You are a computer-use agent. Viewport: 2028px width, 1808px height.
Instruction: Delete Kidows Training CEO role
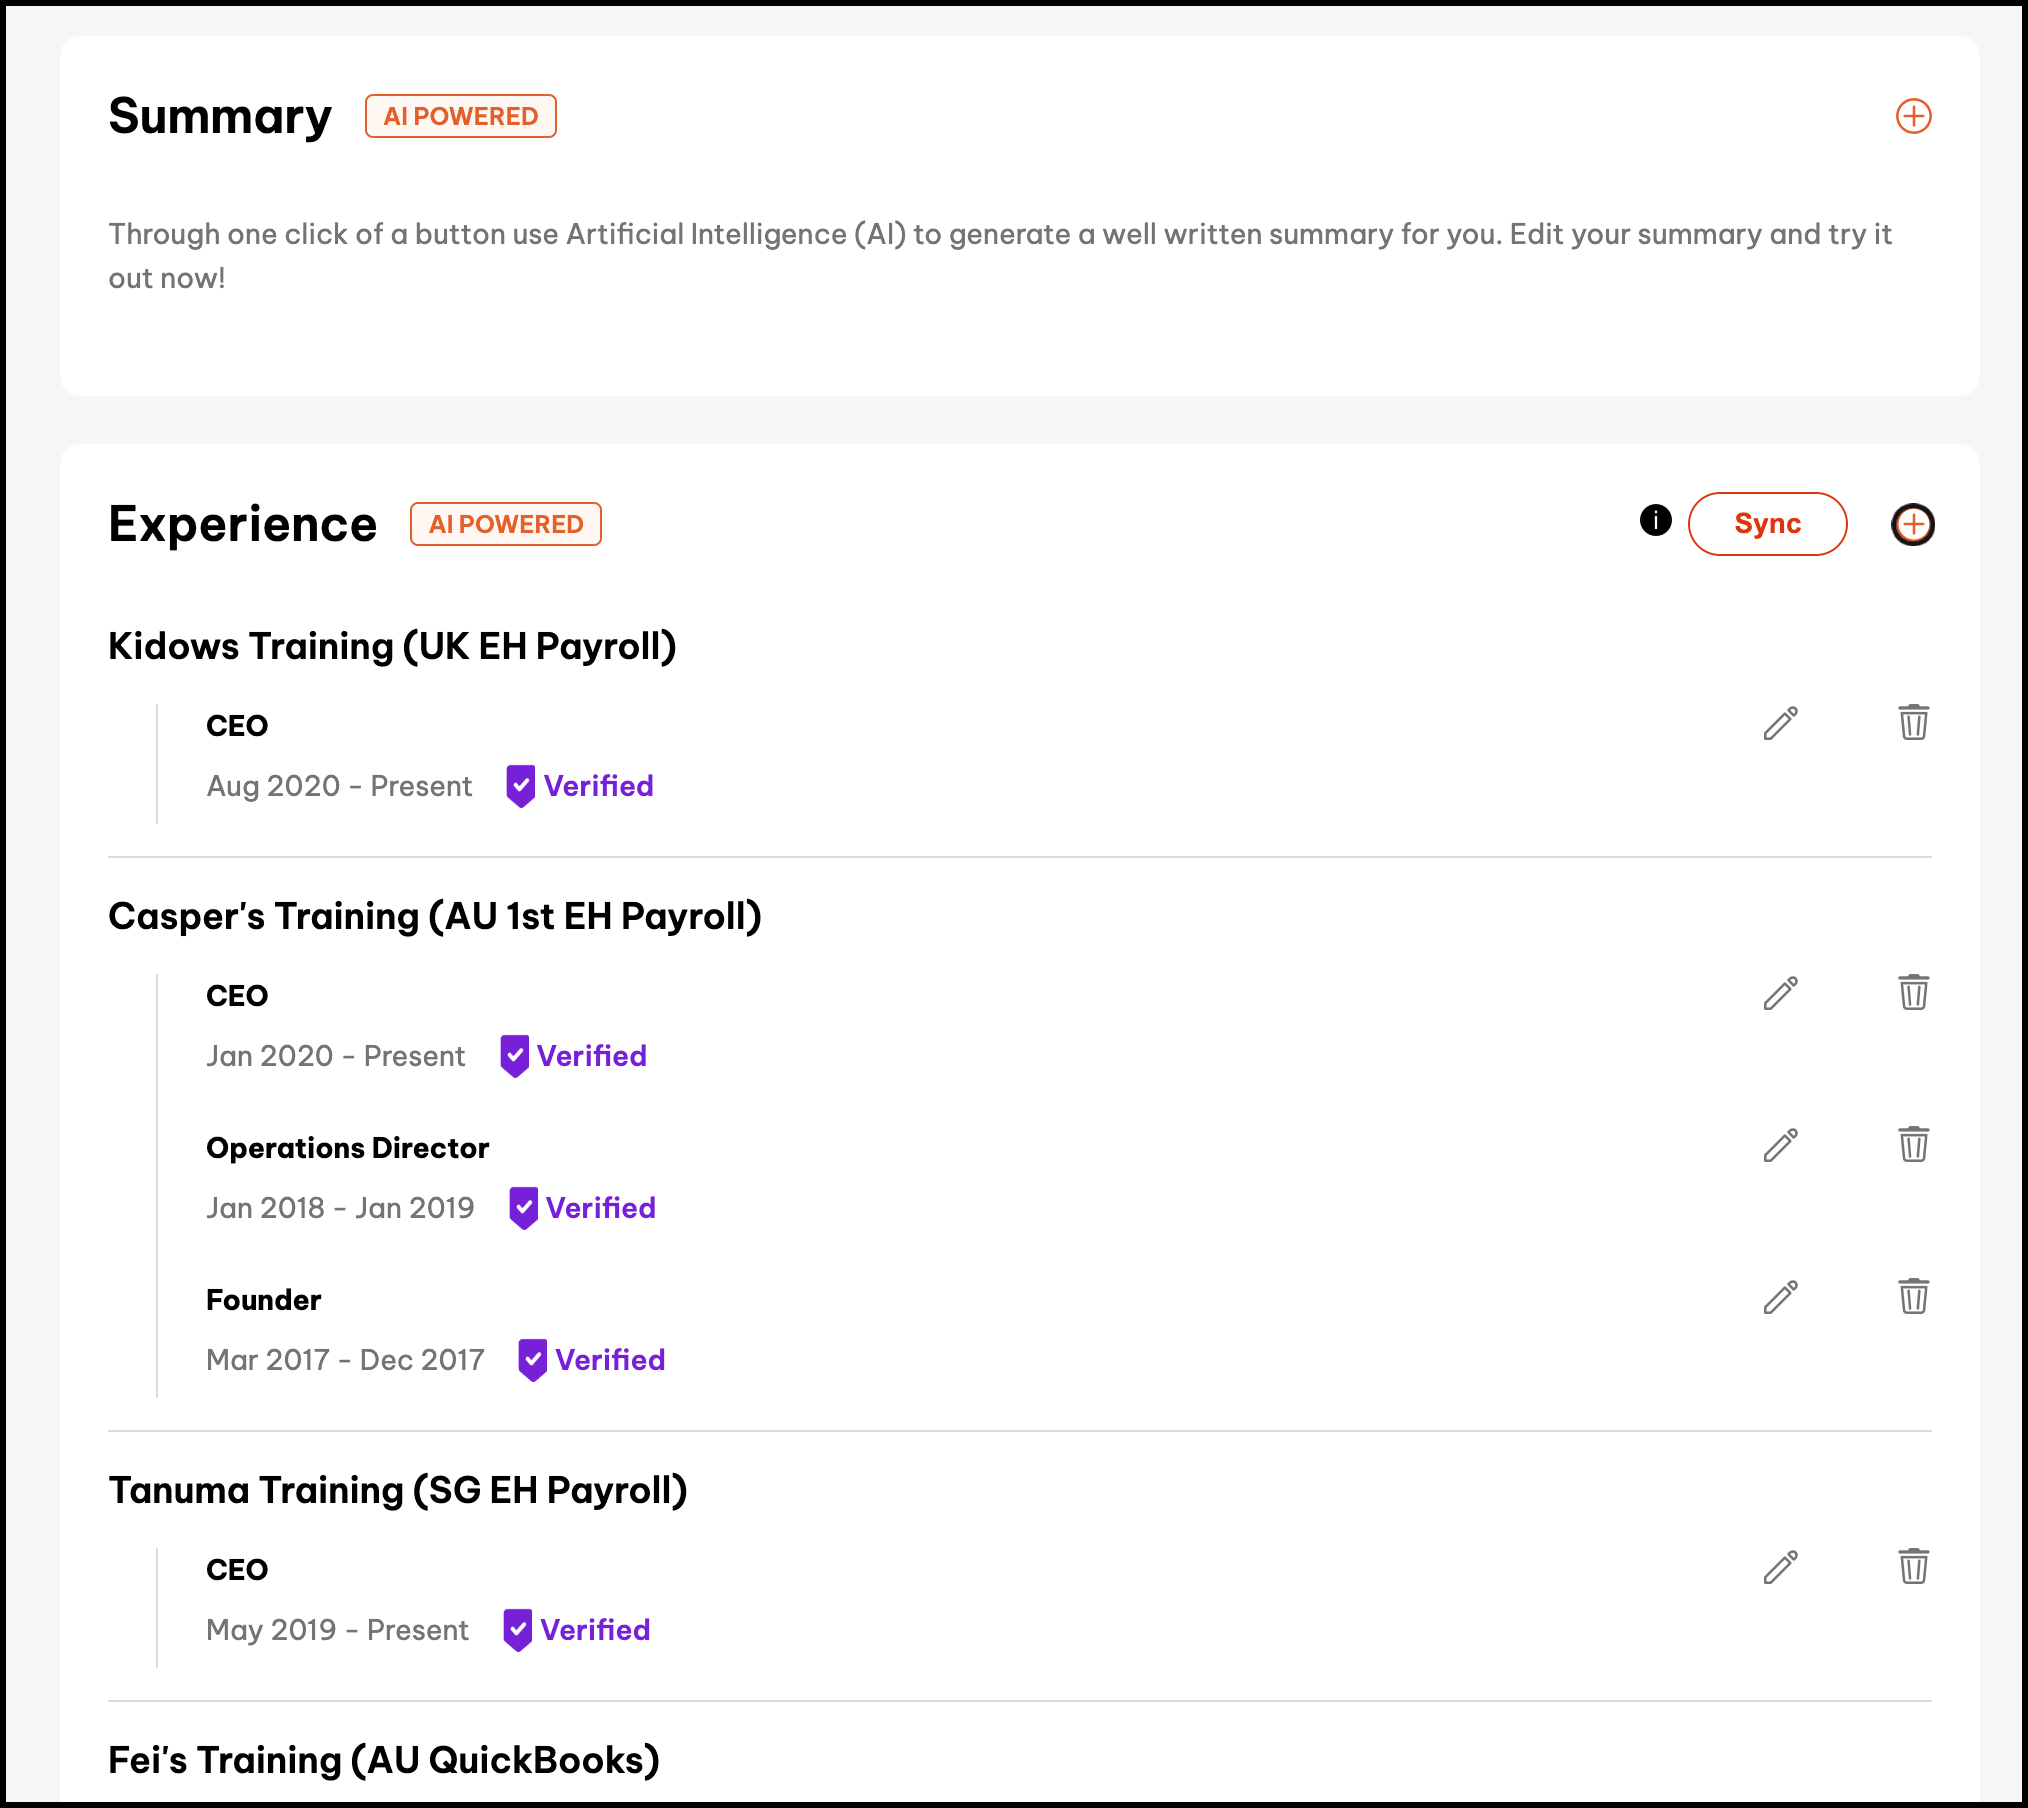pos(1913,722)
